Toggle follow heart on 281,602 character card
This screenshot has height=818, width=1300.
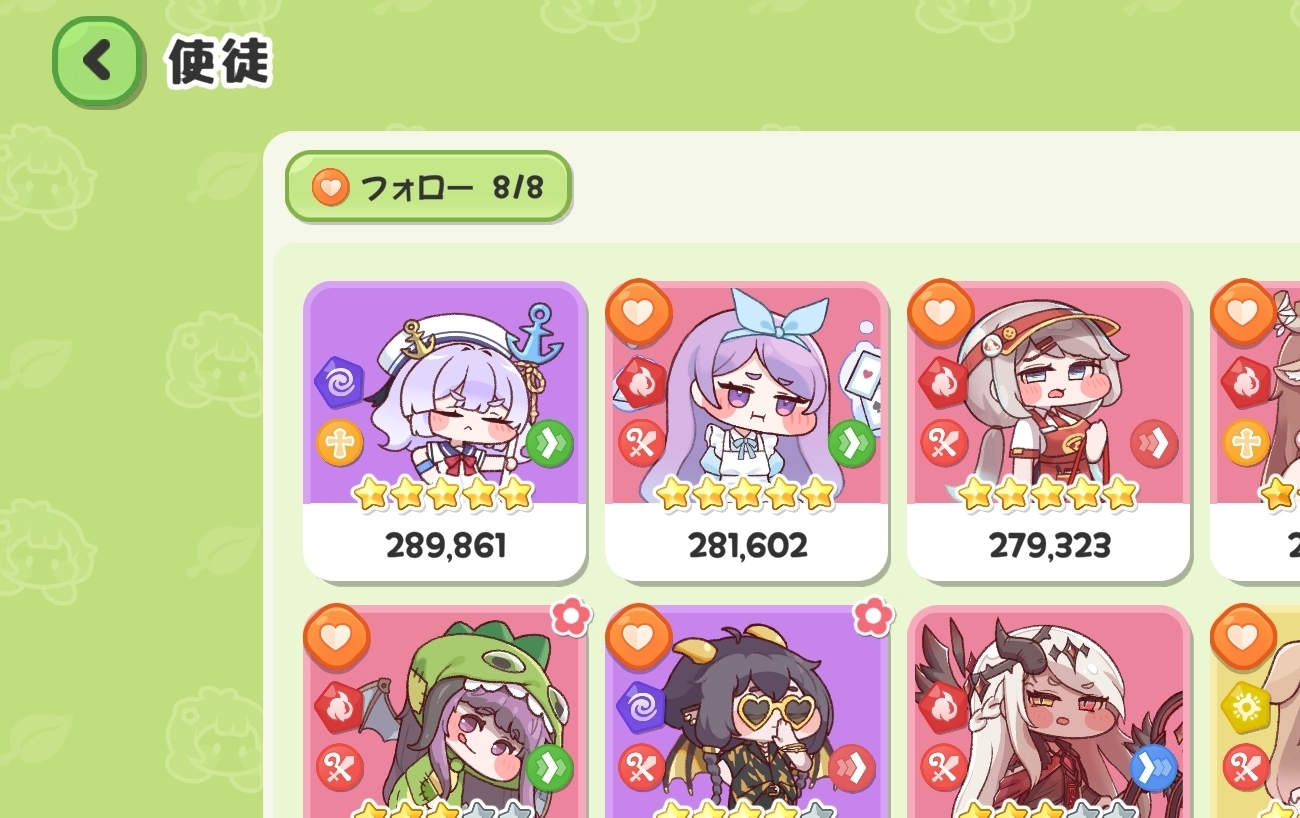[639, 313]
